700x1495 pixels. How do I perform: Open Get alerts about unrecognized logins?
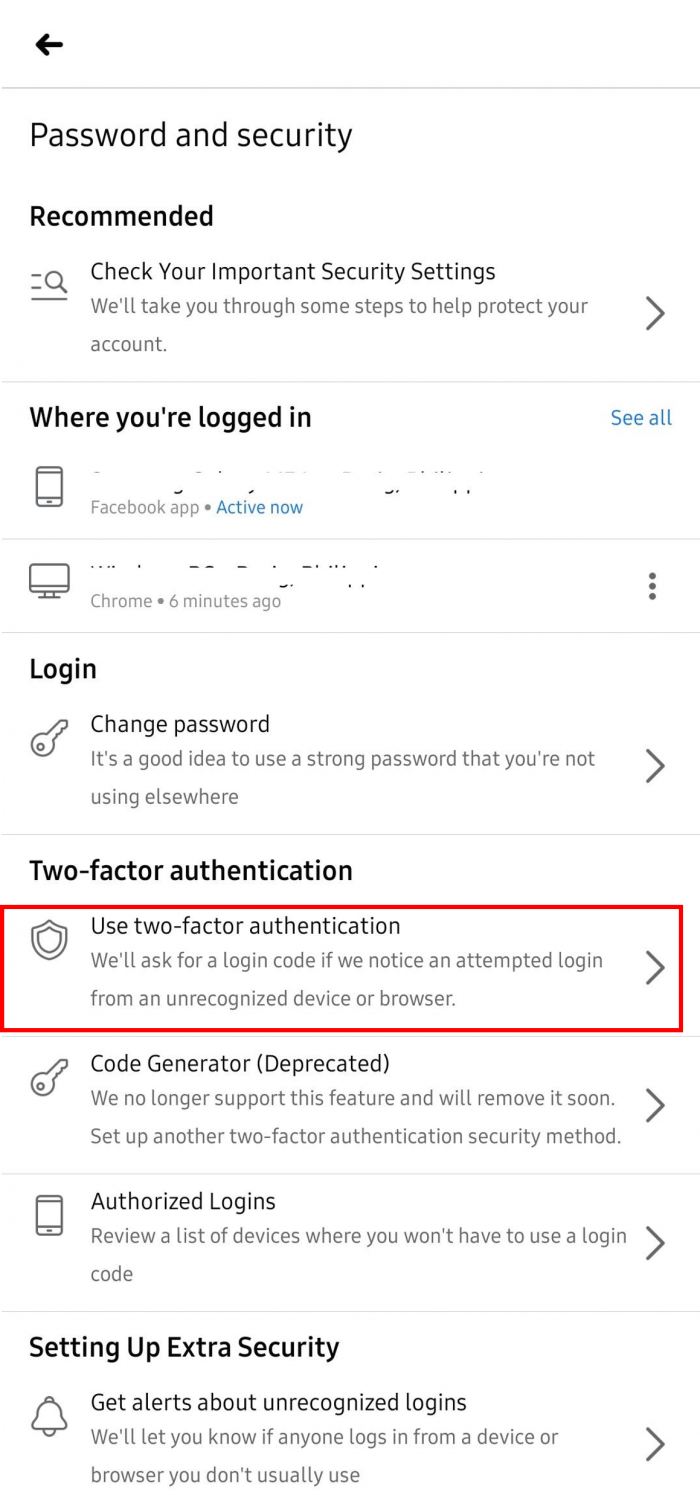pyautogui.click(x=279, y=1403)
